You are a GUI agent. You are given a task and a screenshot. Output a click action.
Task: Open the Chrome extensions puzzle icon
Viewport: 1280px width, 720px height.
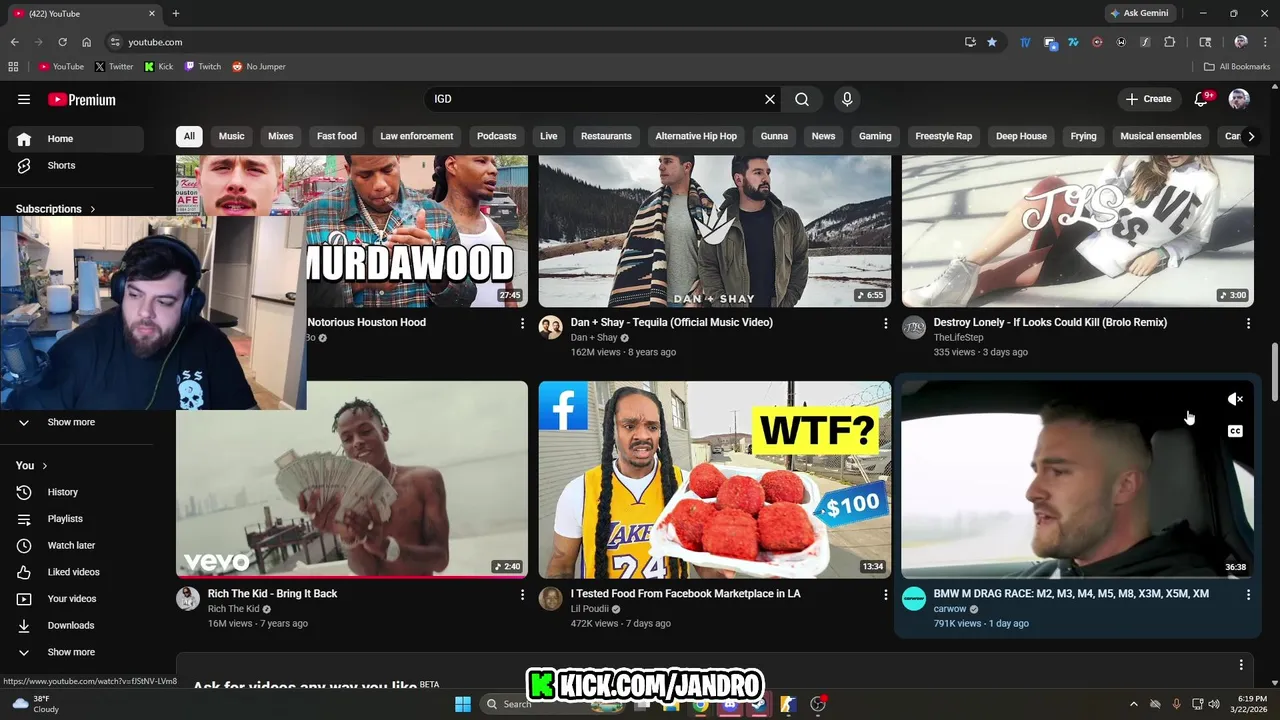point(1169,42)
